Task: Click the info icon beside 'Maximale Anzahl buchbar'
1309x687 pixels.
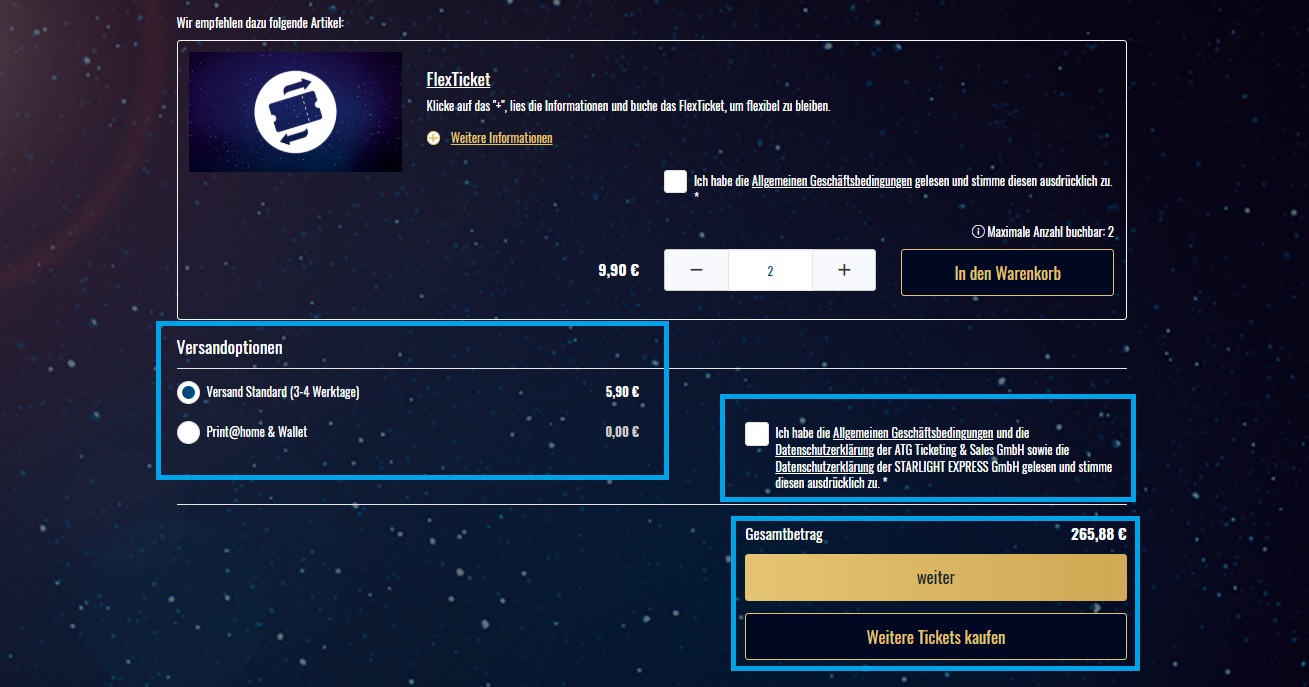Action: 978,232
